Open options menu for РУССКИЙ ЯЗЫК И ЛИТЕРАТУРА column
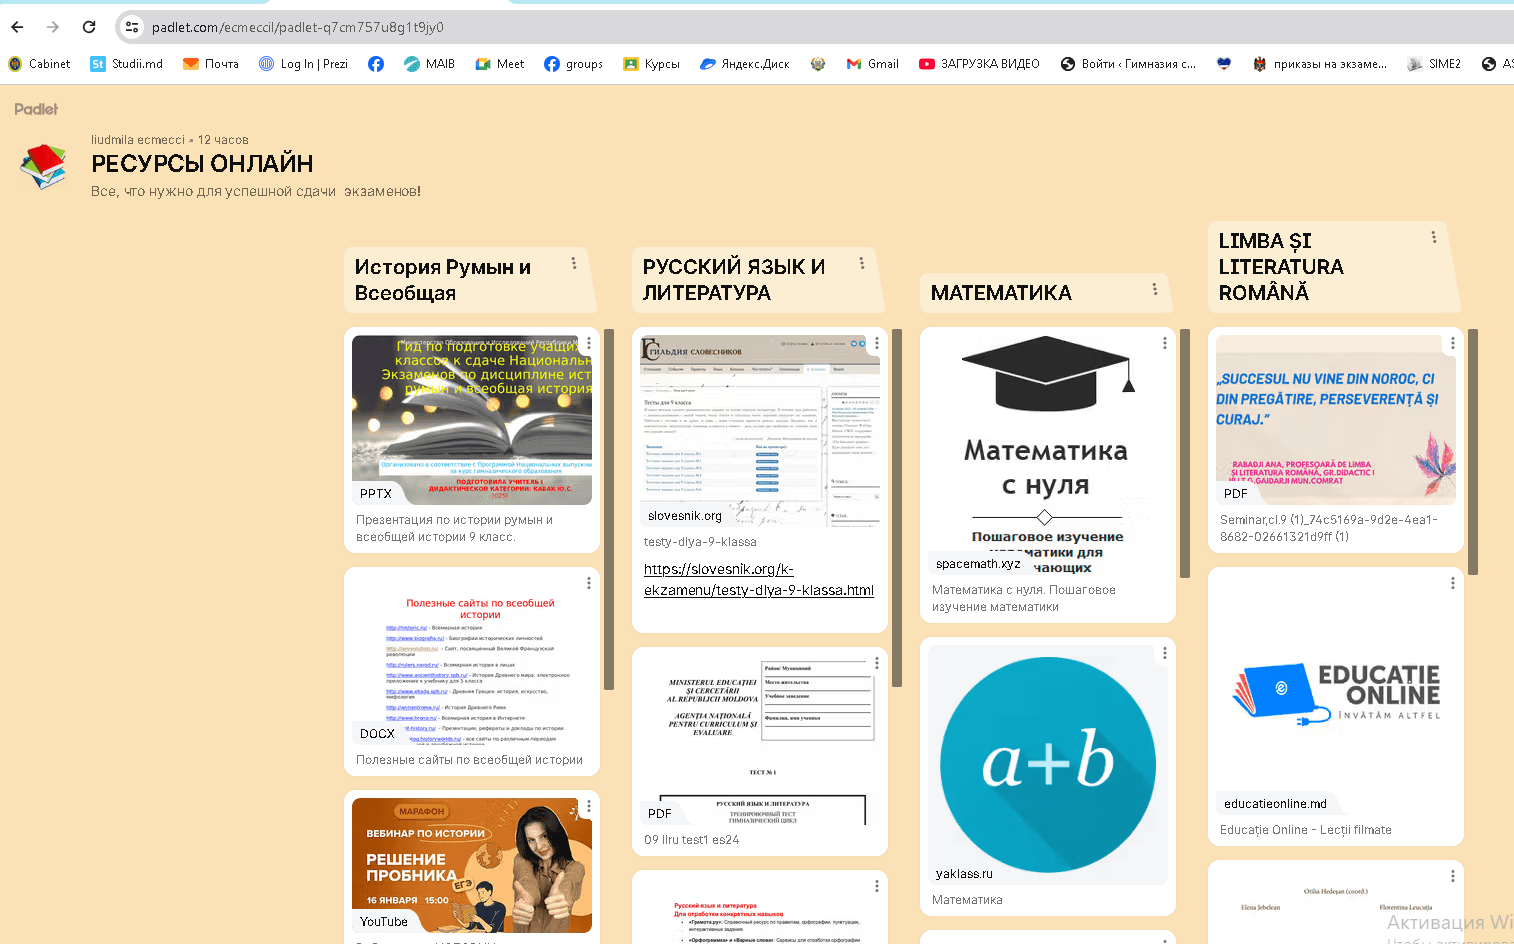The height and width of the screenshot is (944, 1514). point(861,263)
